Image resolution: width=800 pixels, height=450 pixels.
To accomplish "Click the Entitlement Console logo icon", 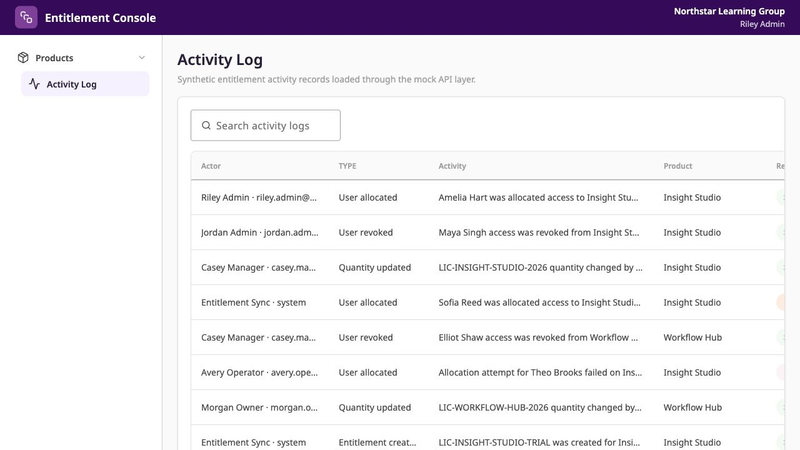I will tap(26, 17).
